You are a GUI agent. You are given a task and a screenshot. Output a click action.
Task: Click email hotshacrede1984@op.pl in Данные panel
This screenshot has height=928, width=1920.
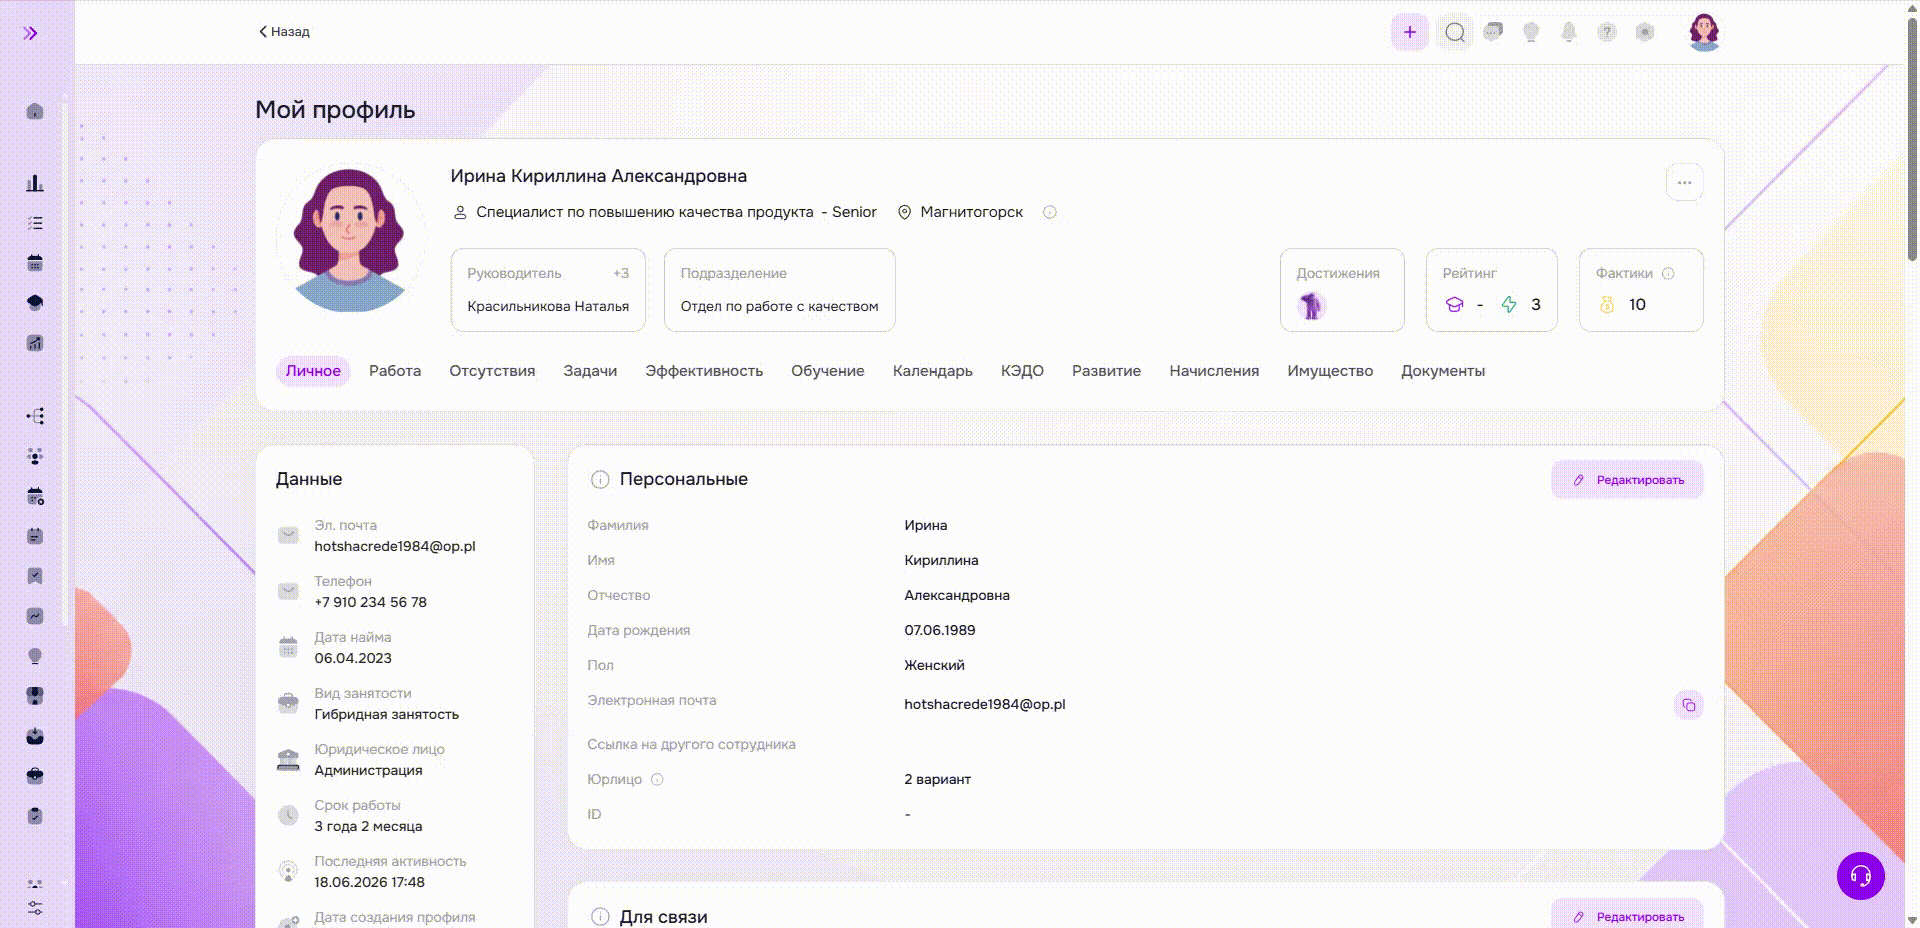[x=395, y=546]
